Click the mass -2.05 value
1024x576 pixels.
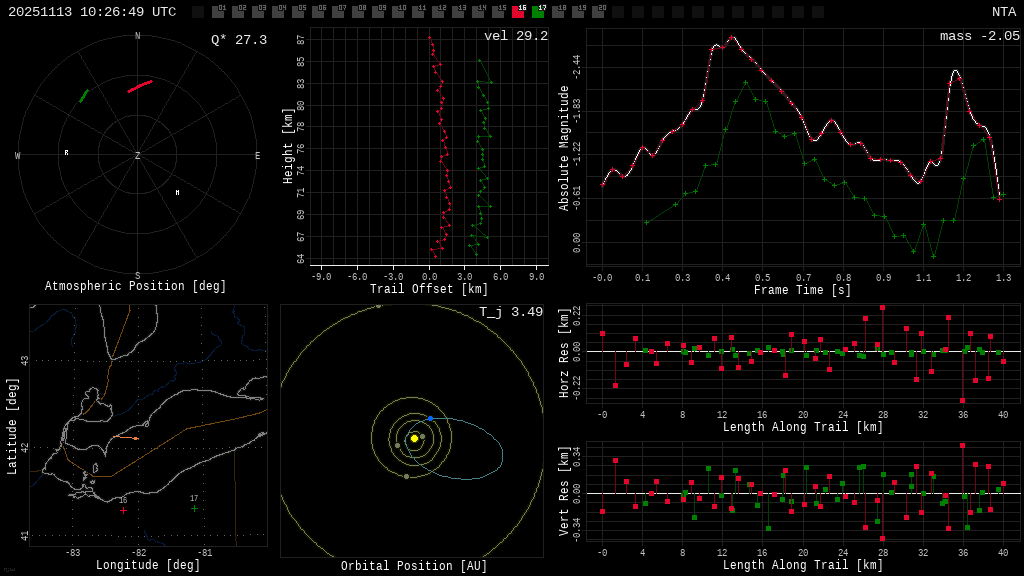tap(980, 36)
